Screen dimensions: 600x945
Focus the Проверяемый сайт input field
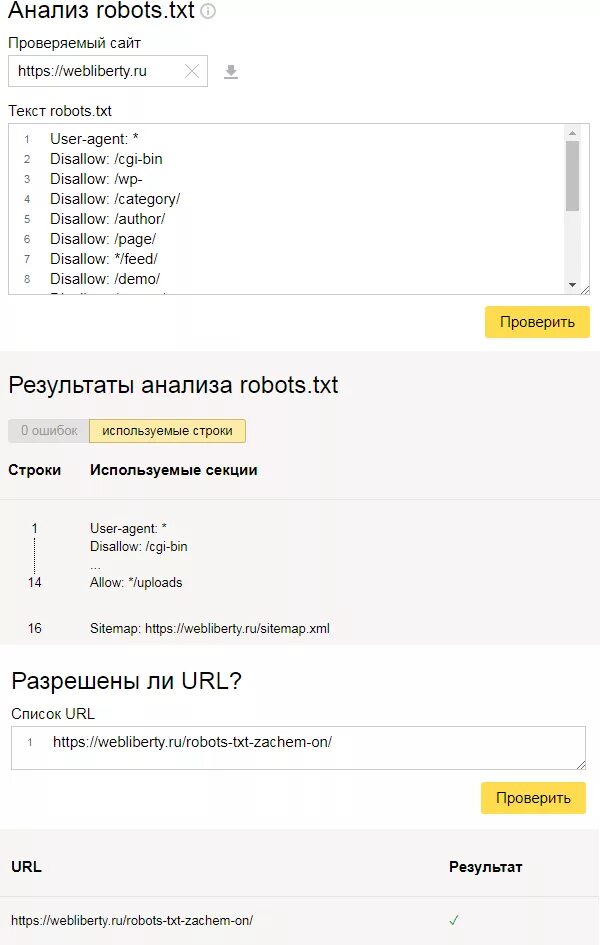pyautogui.click(x=98, y=72)
